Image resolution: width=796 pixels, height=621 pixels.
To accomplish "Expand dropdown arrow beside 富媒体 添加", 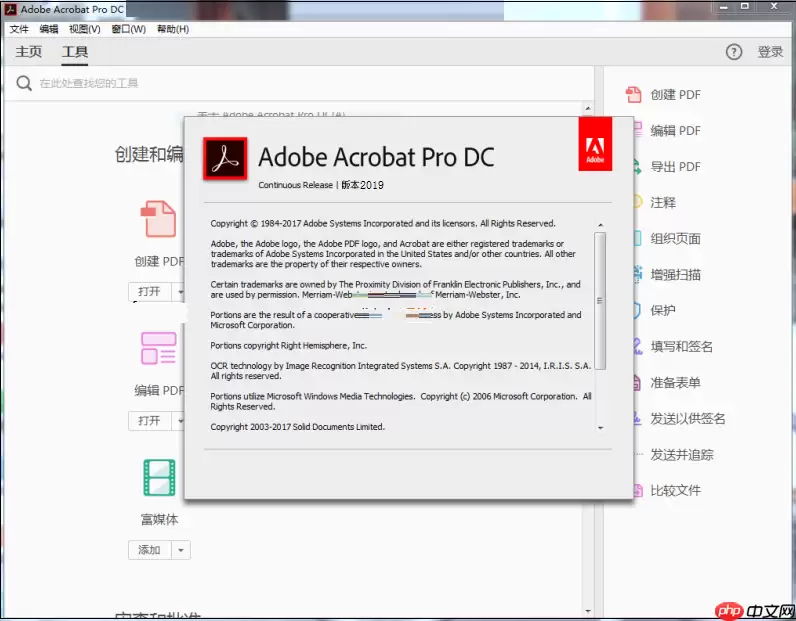I will click(181, 550).
